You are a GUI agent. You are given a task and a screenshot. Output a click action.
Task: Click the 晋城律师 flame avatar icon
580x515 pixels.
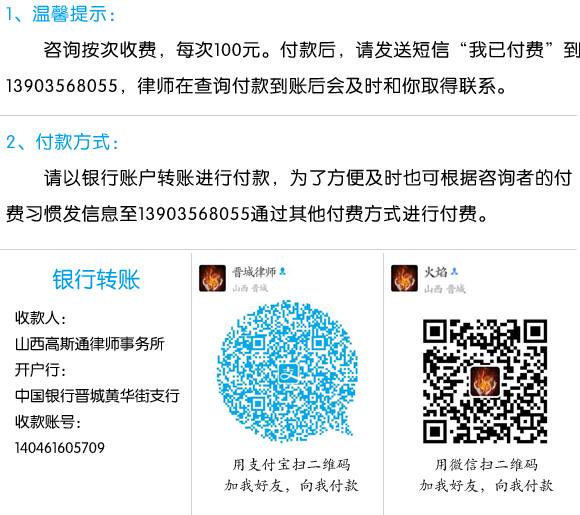pos(212,278)
